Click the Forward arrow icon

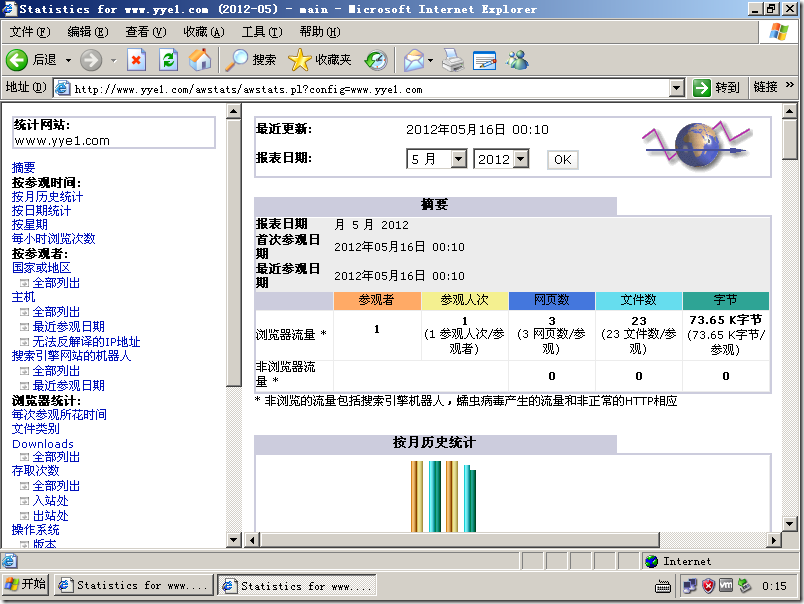point(91,61)
